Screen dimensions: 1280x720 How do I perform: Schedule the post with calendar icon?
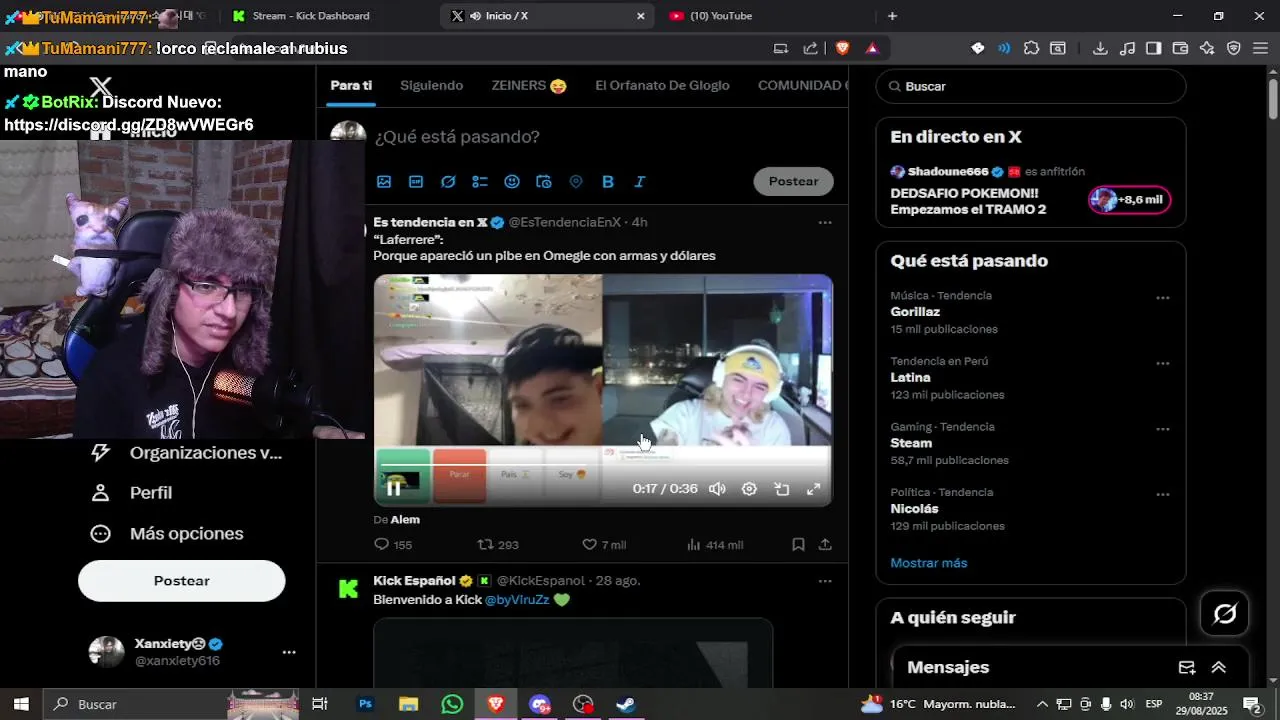[x=544, y=182]
